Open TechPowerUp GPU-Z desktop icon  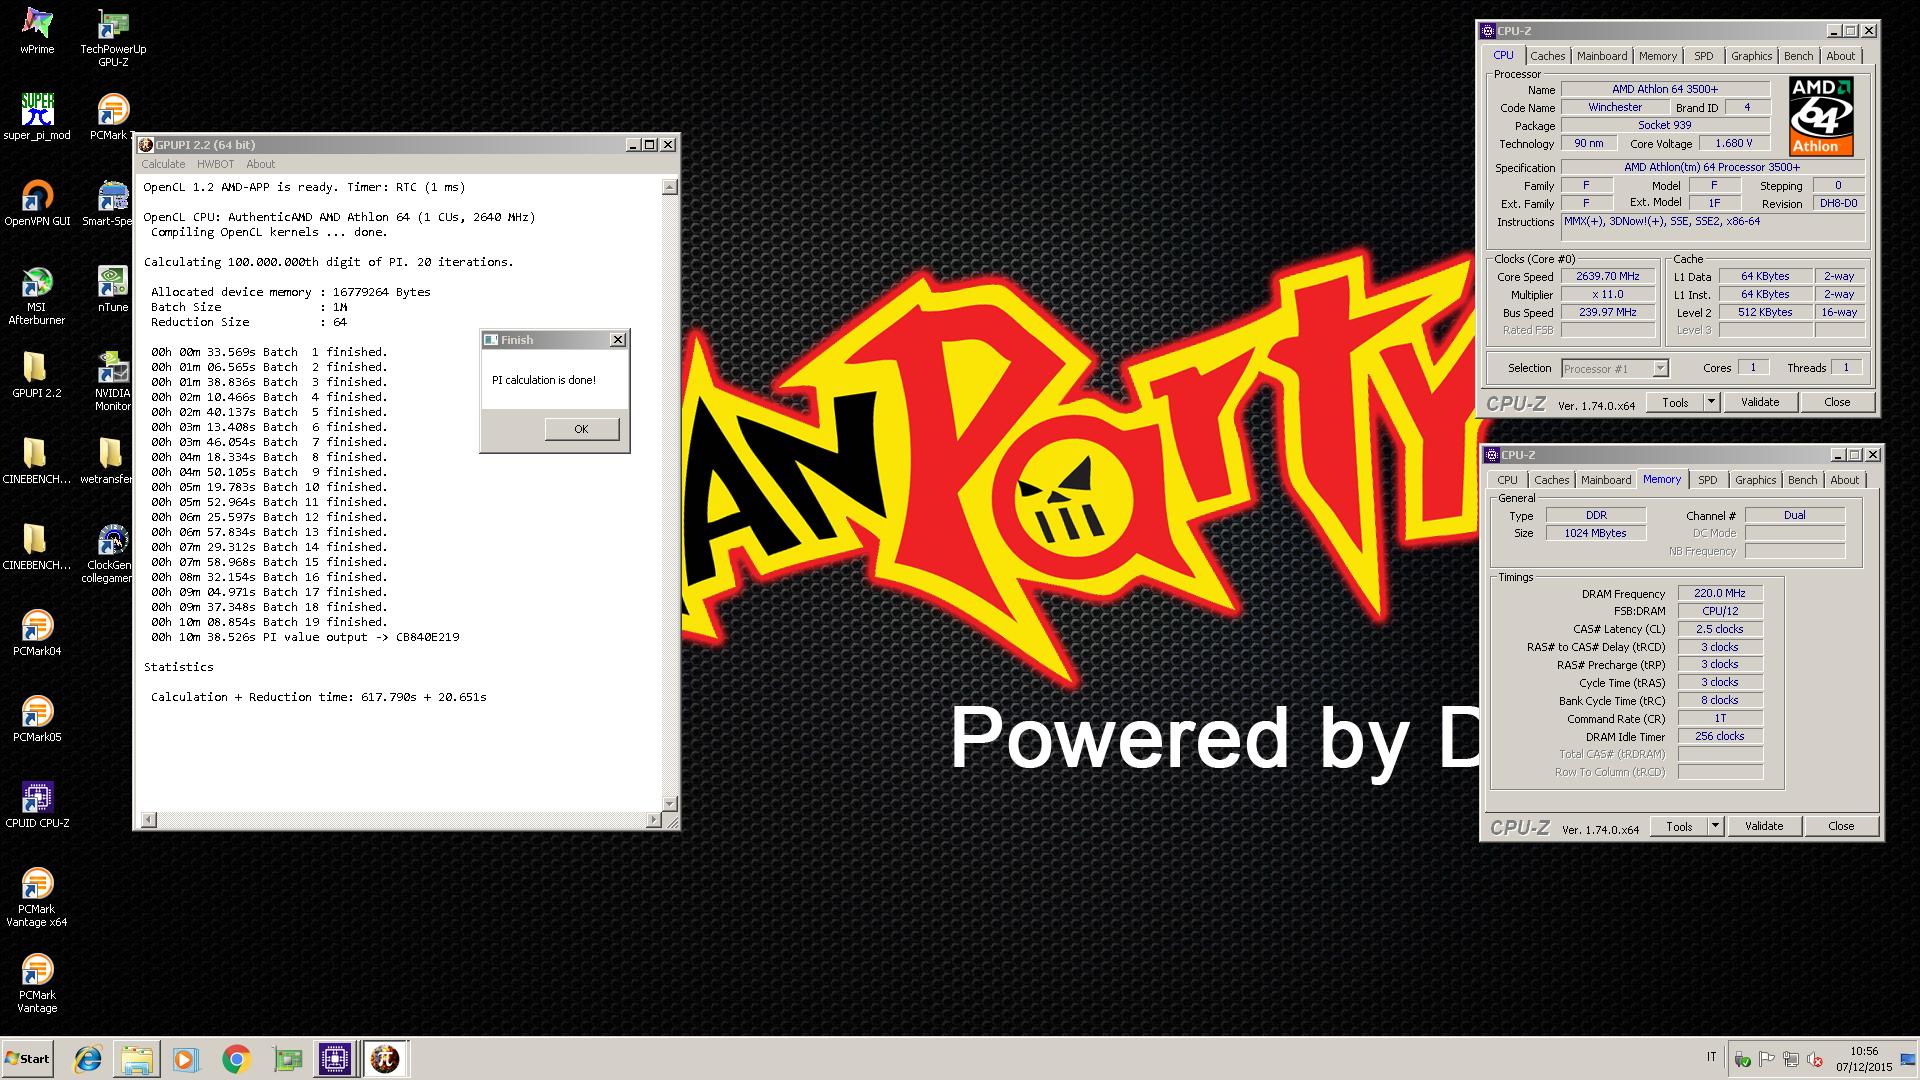coord(113,38)
